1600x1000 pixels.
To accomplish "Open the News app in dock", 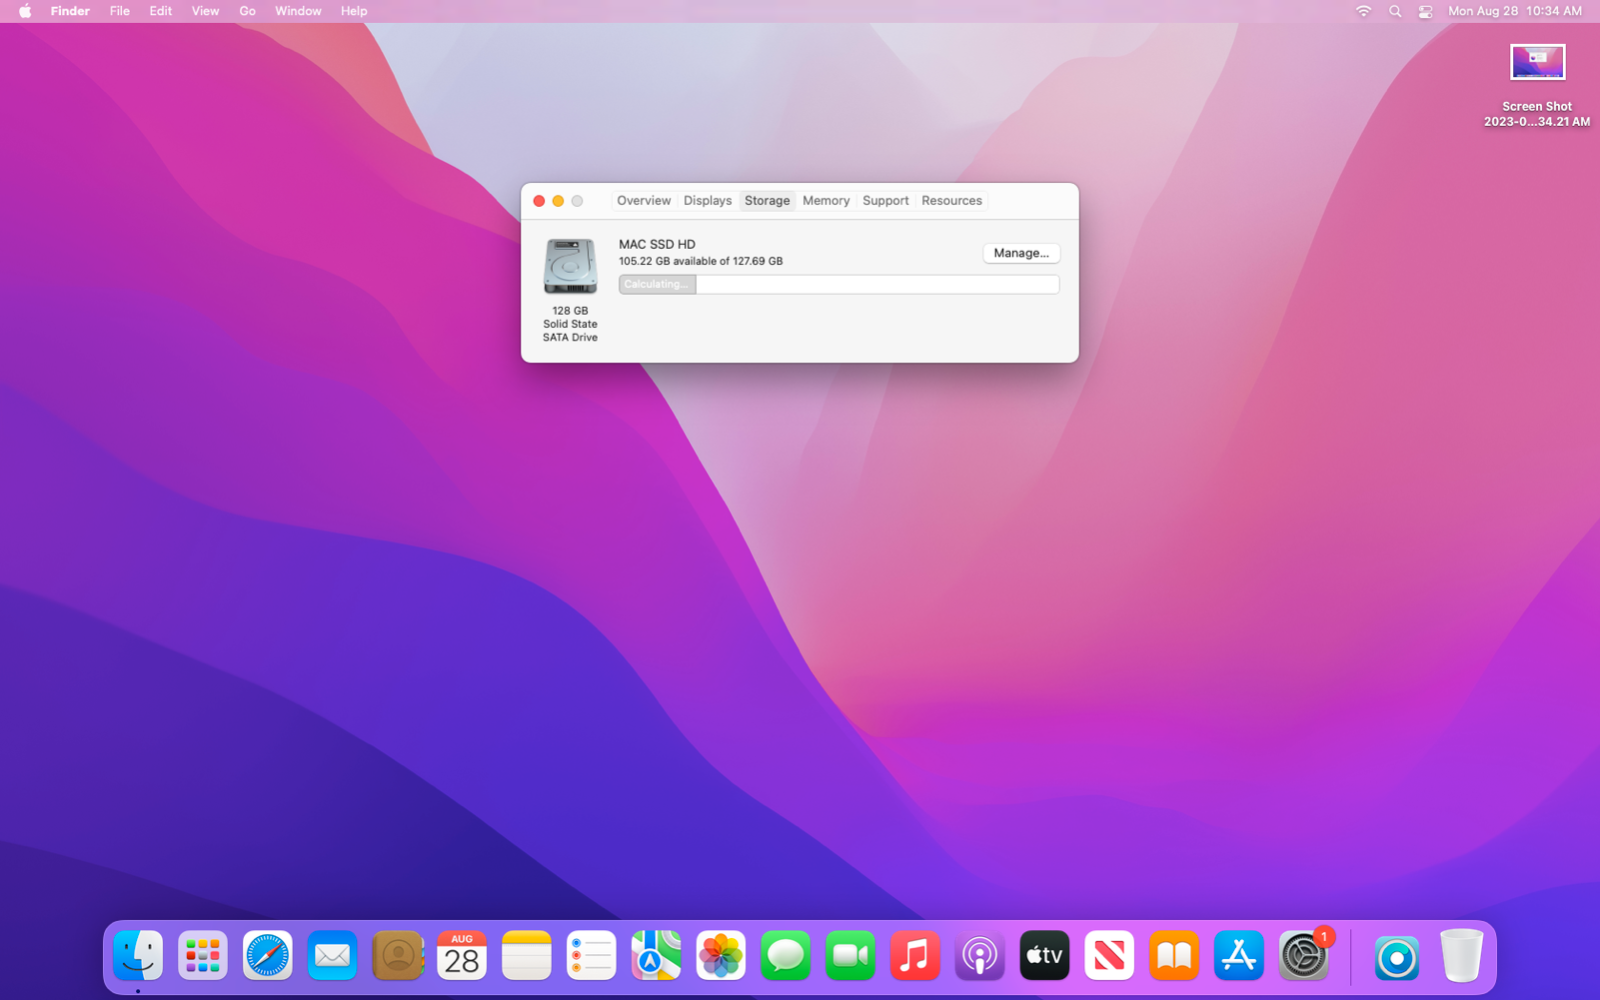I will [x=1109, y=956].
